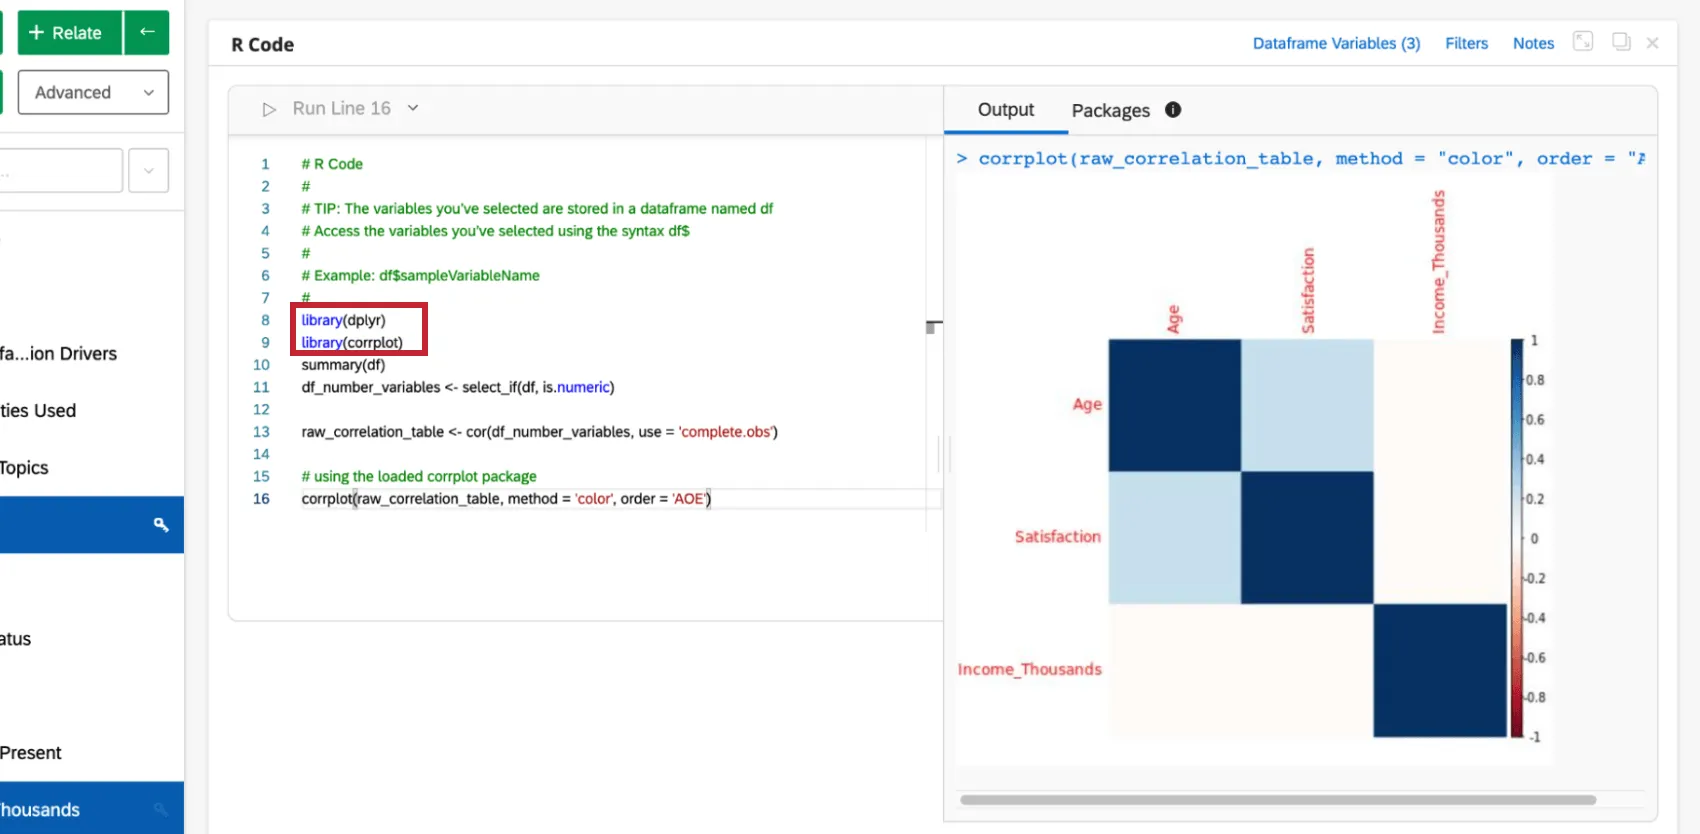Open Dataframe Variables (3) link
This screenshot has height=834, width=1700.
click(1336, 43)
